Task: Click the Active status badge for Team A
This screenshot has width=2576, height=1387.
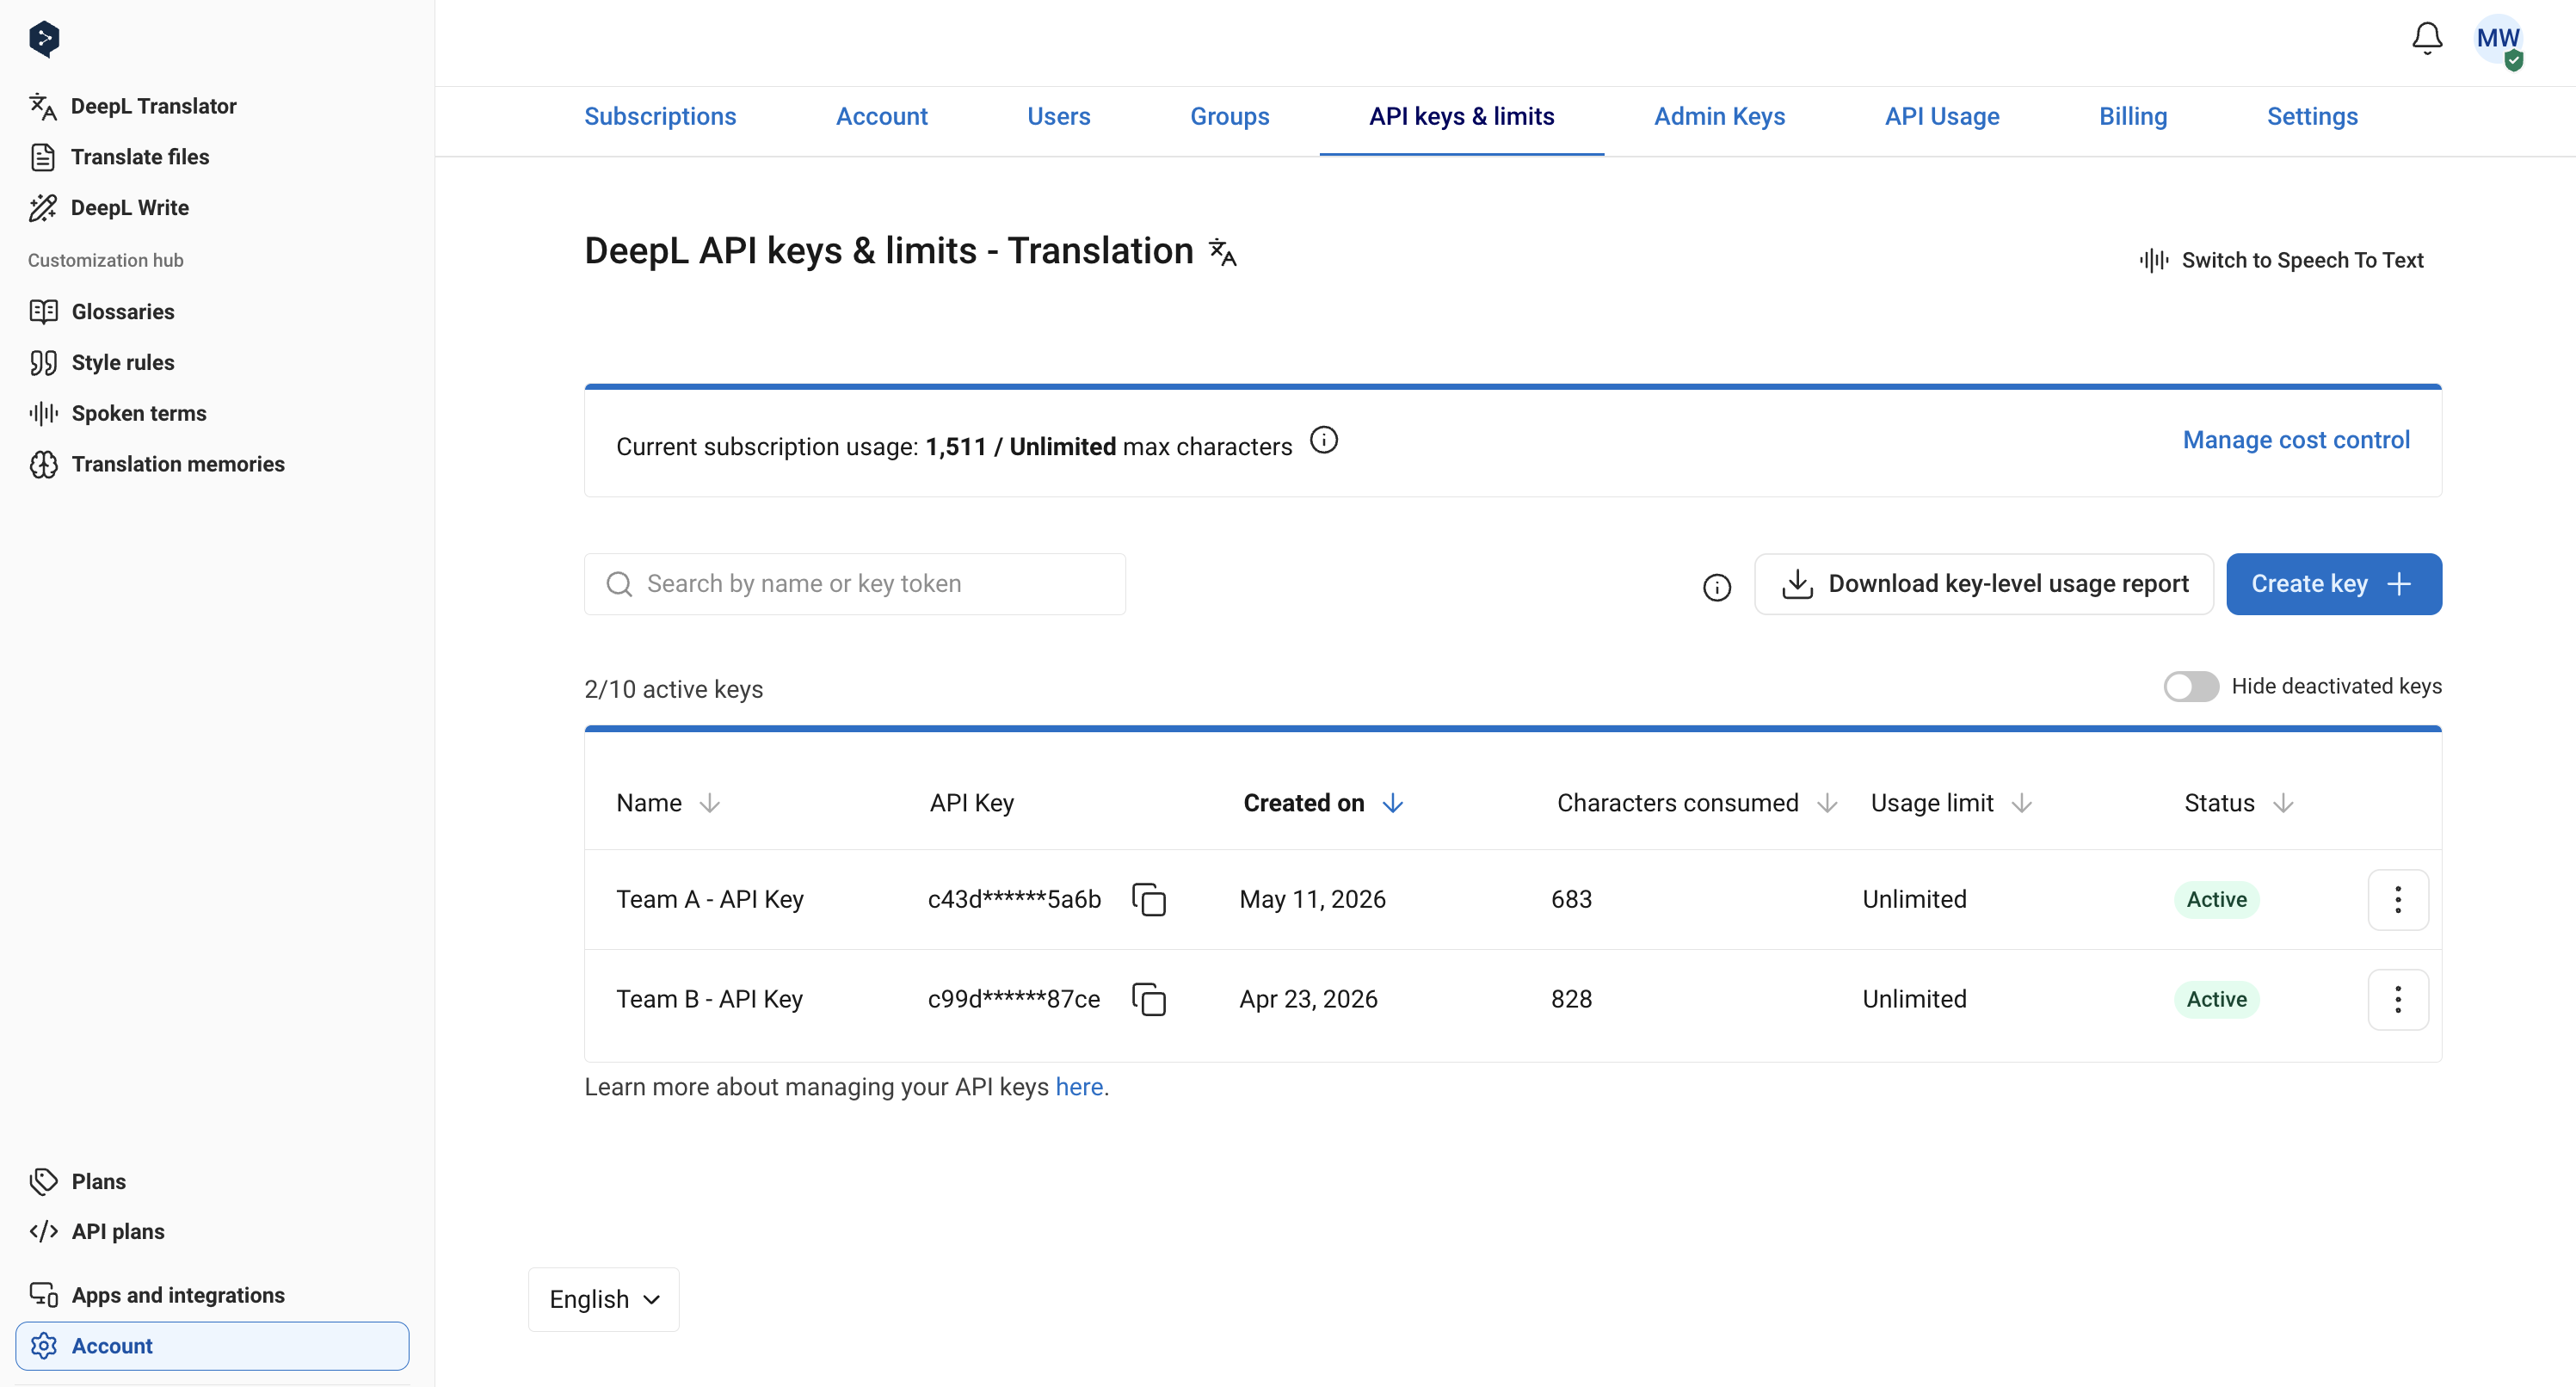Action: point(2216,899)
